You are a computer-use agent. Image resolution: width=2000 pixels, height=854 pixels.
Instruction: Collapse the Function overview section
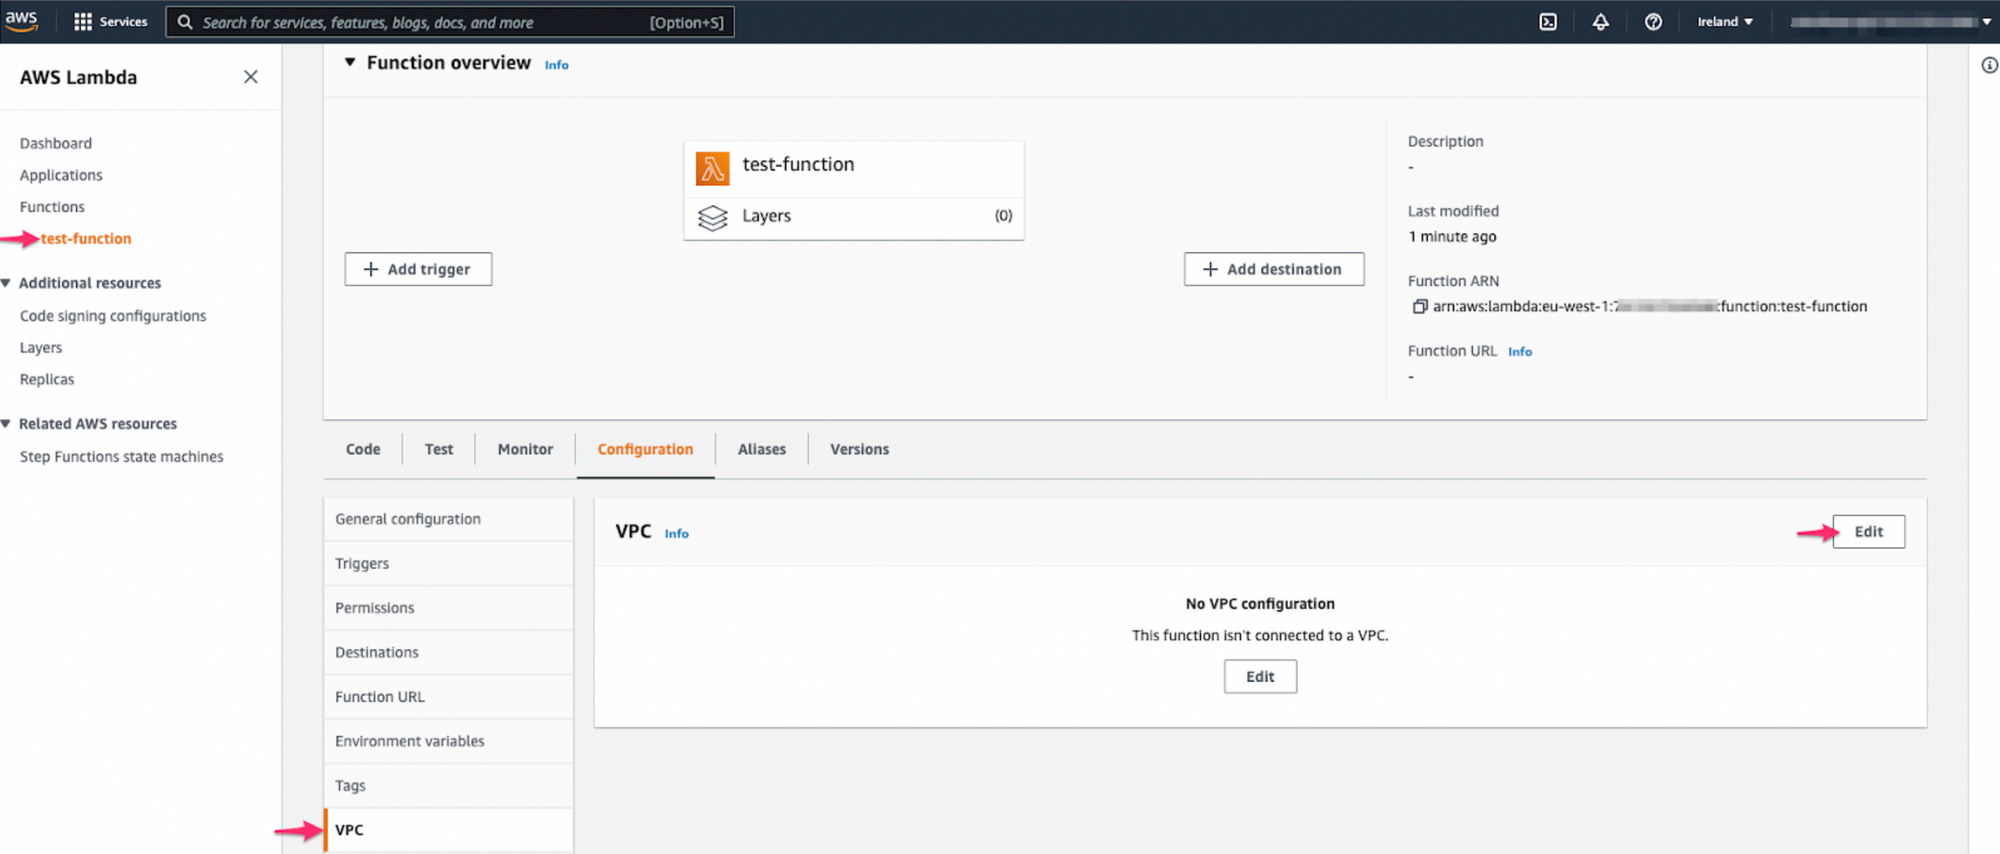(350, 63)
